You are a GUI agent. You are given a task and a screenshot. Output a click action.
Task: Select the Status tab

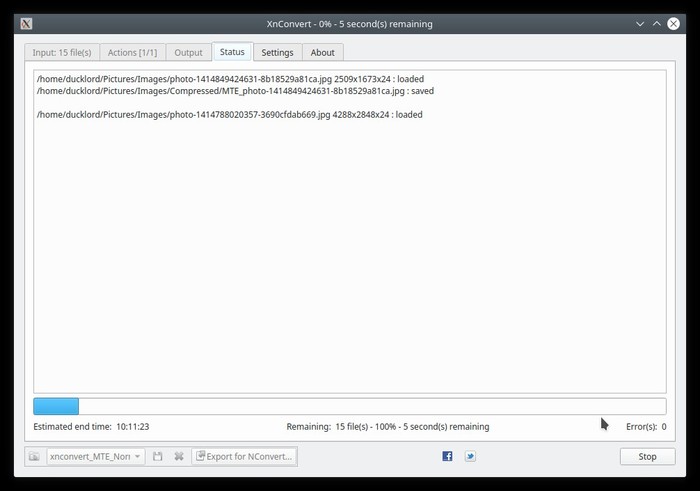(232, 52)
